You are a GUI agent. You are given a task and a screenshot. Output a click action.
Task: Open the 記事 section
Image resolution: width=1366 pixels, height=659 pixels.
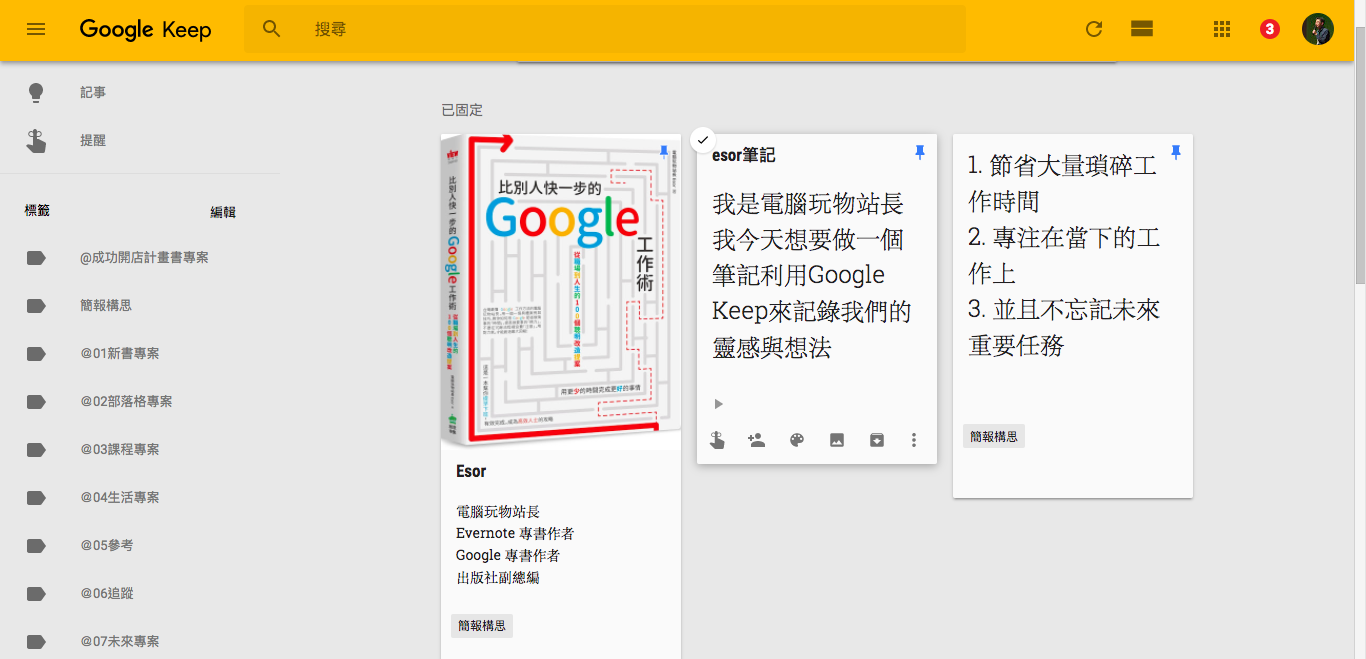click(93, 93)
